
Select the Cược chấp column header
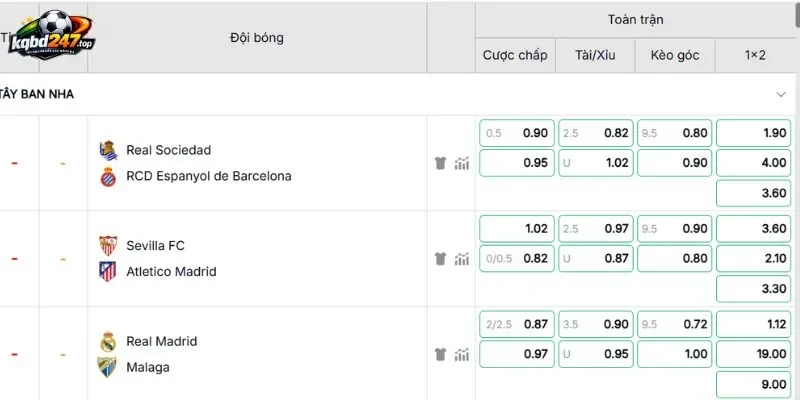pos(515,55)
